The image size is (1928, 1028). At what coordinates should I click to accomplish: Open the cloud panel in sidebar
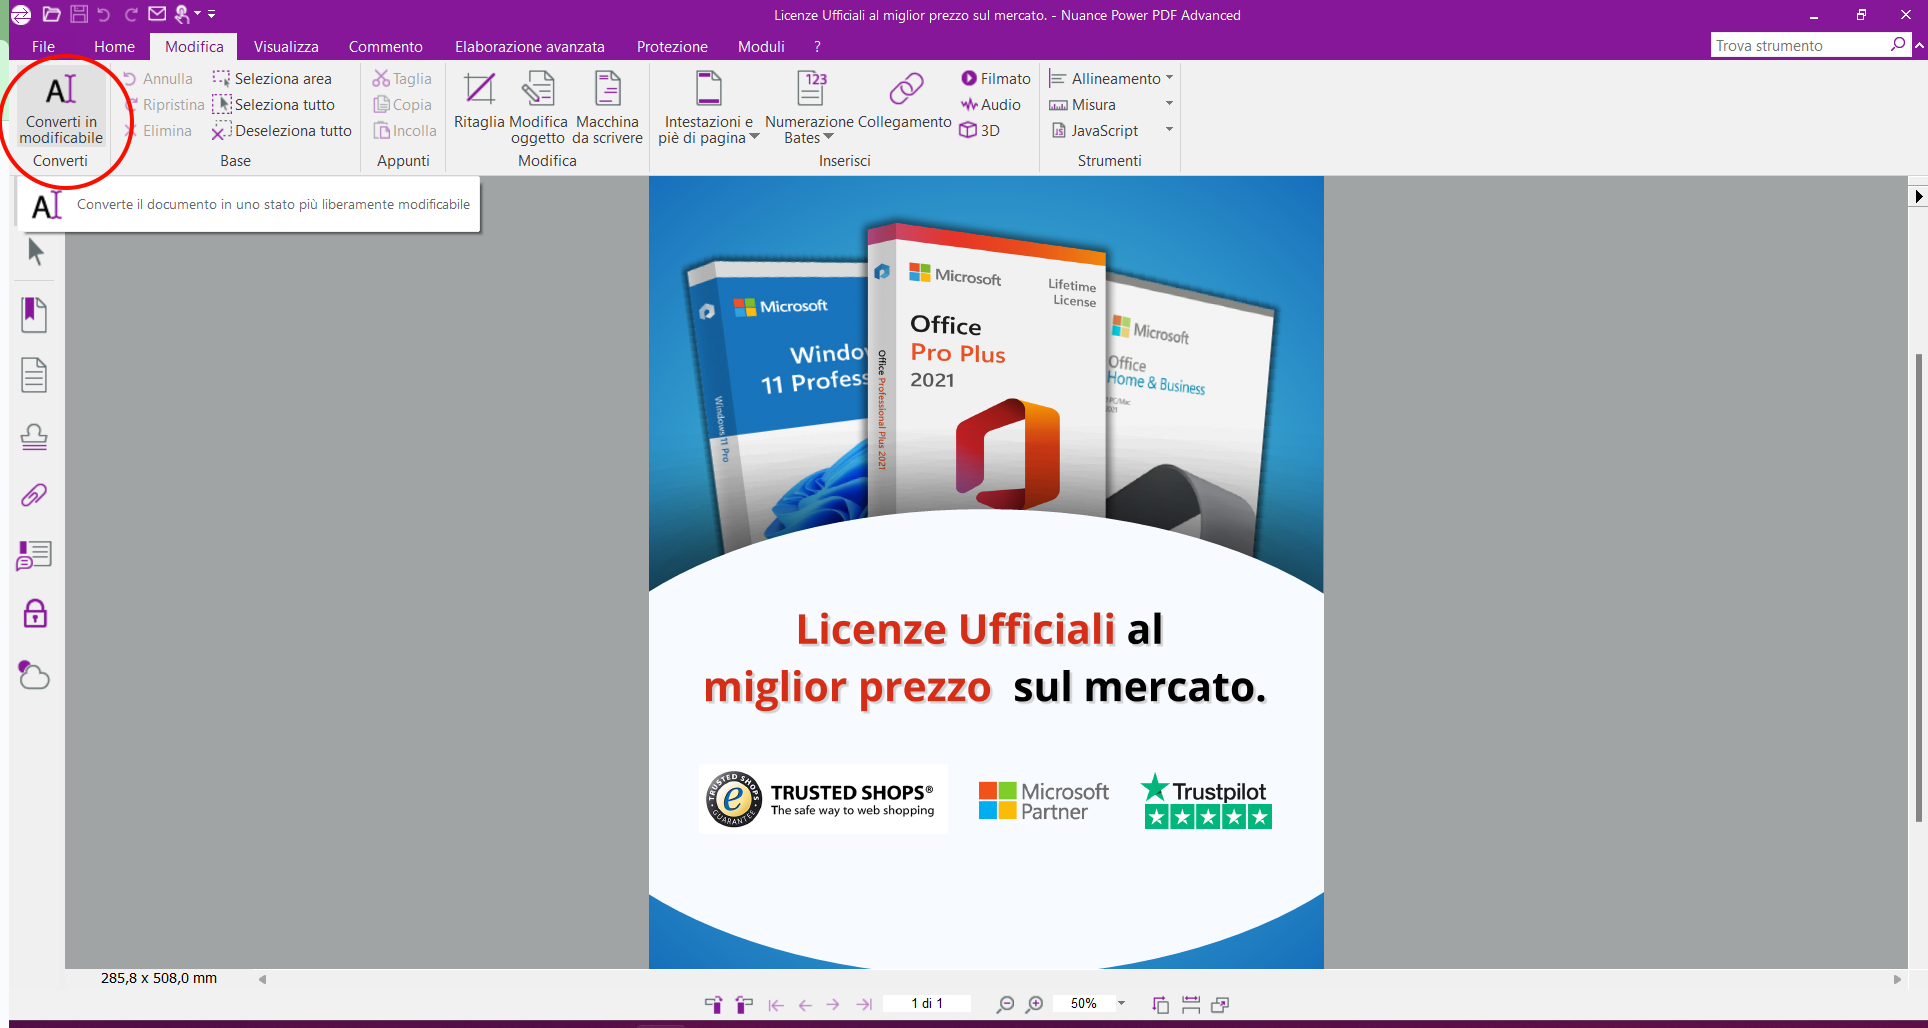34,676
